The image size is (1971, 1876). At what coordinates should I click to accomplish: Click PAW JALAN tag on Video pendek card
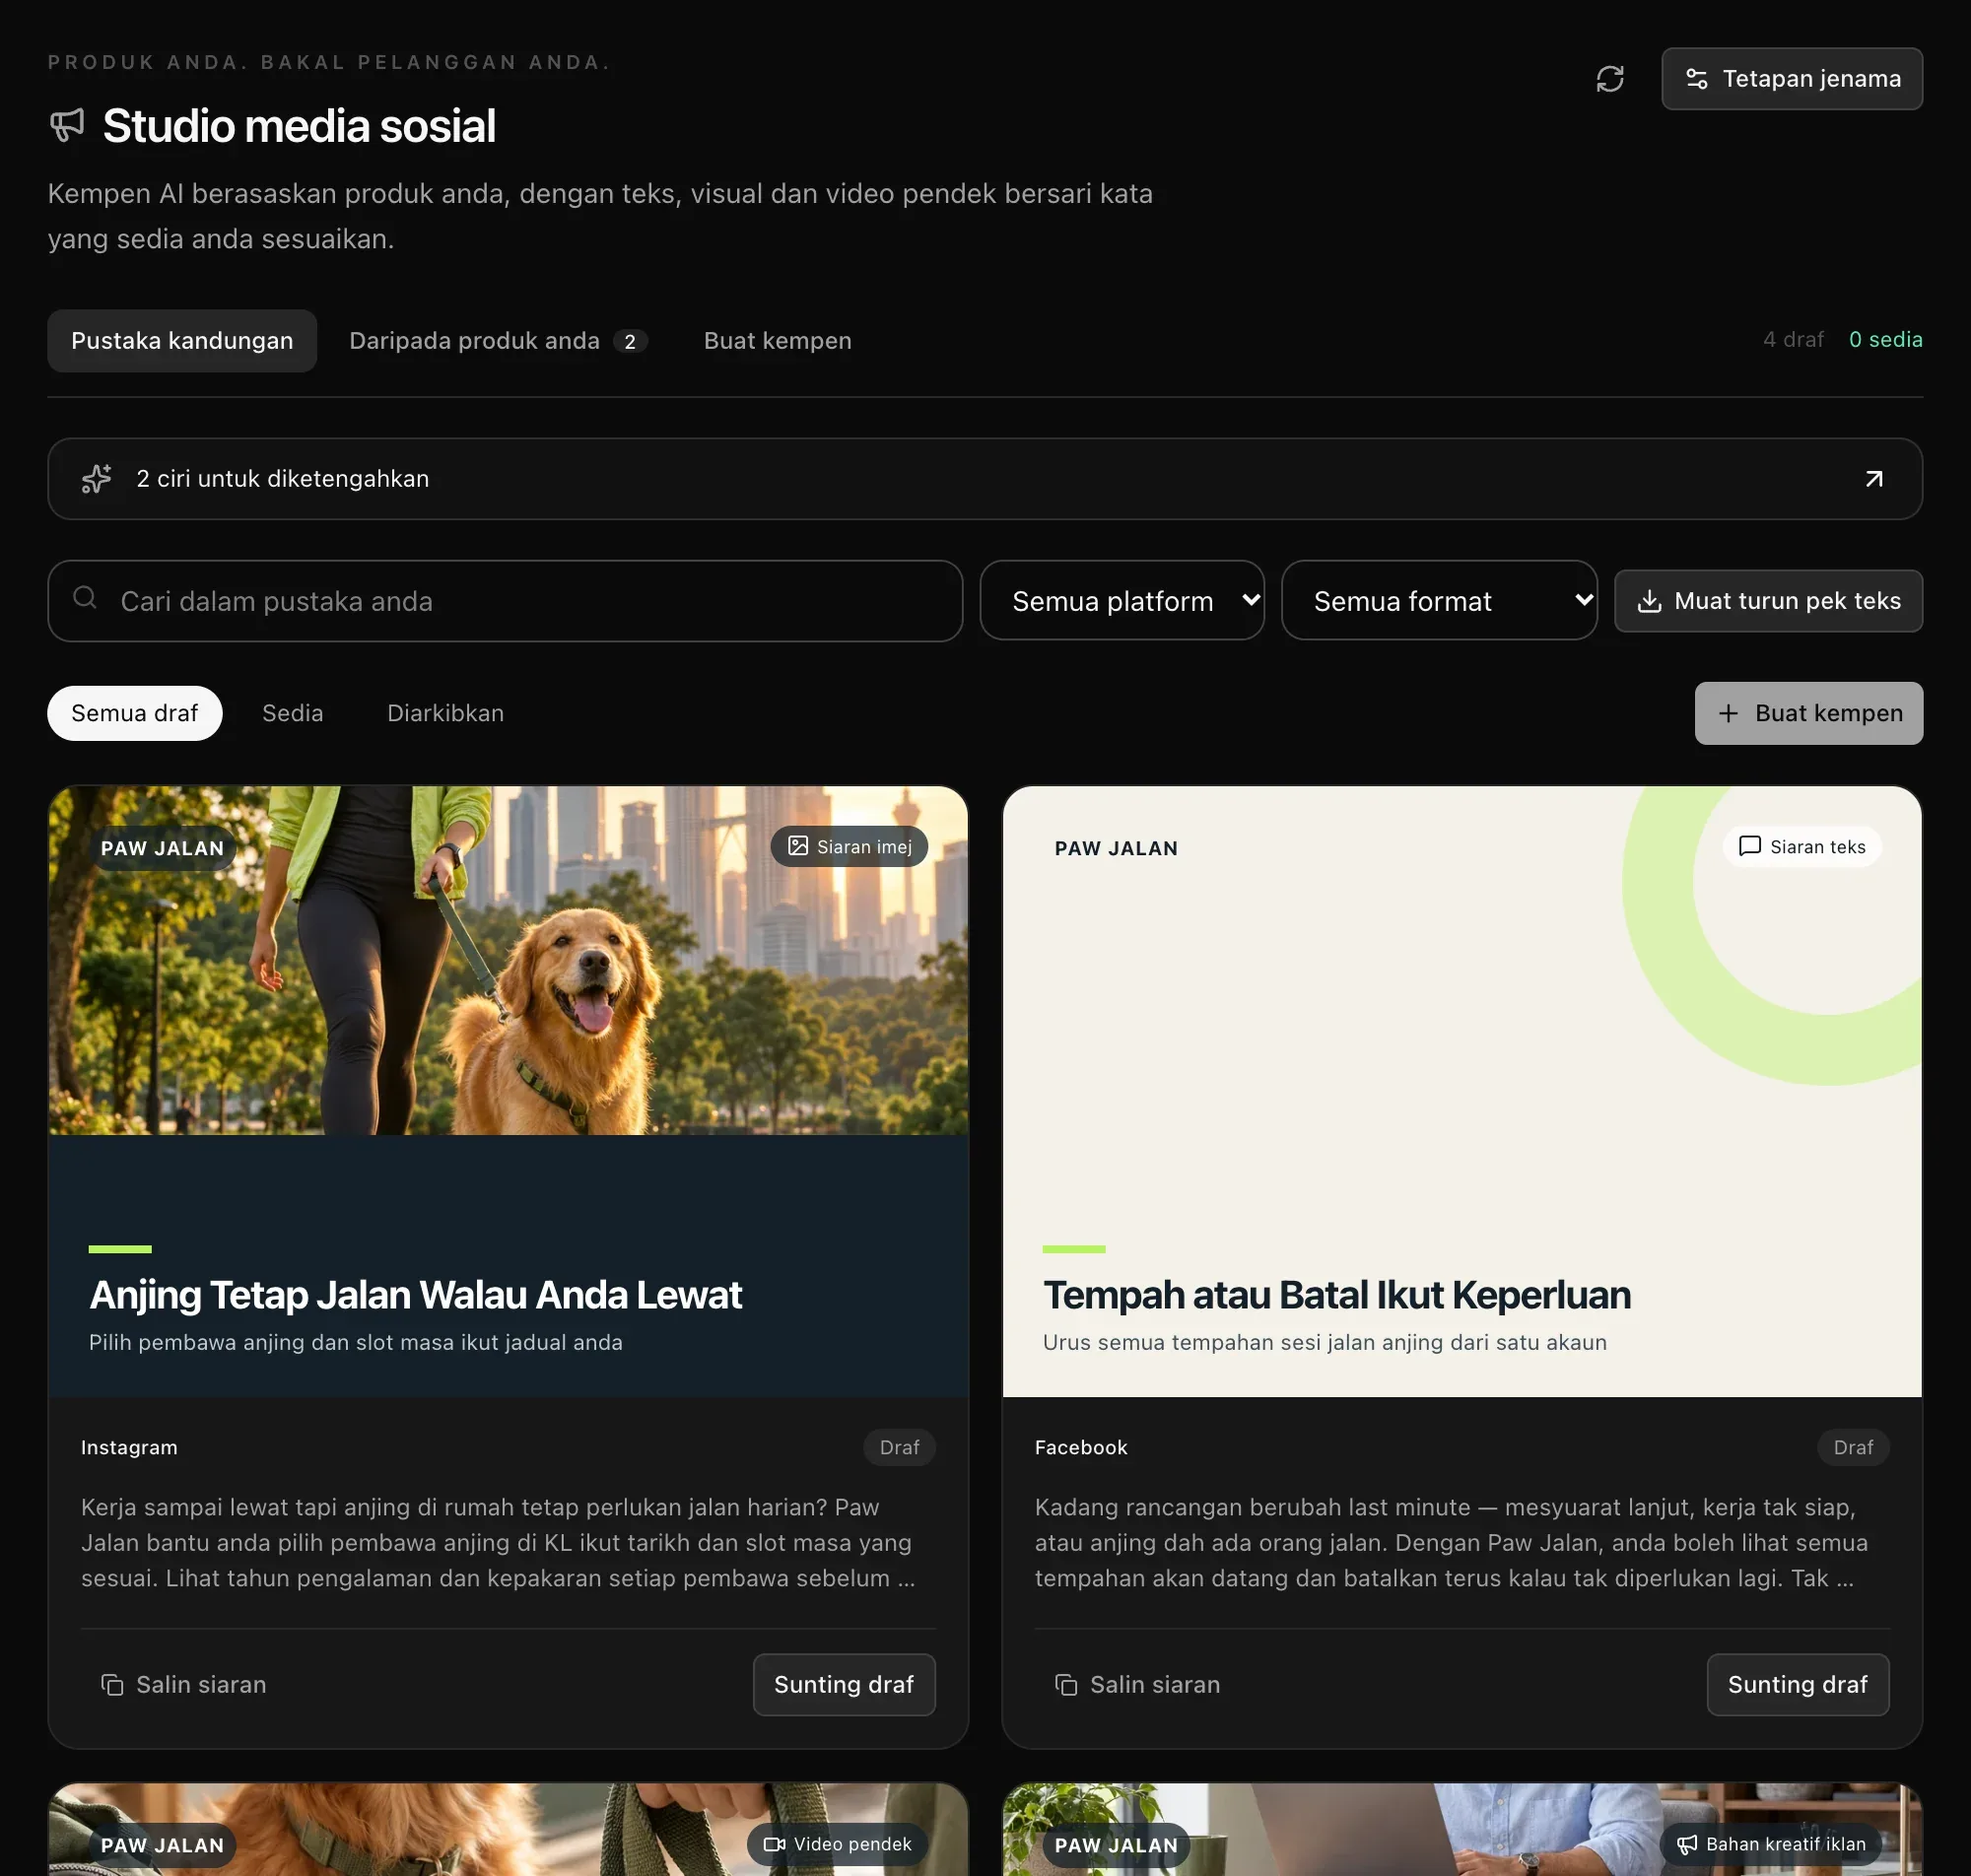pyautogui.click(x=162, y=1845)
